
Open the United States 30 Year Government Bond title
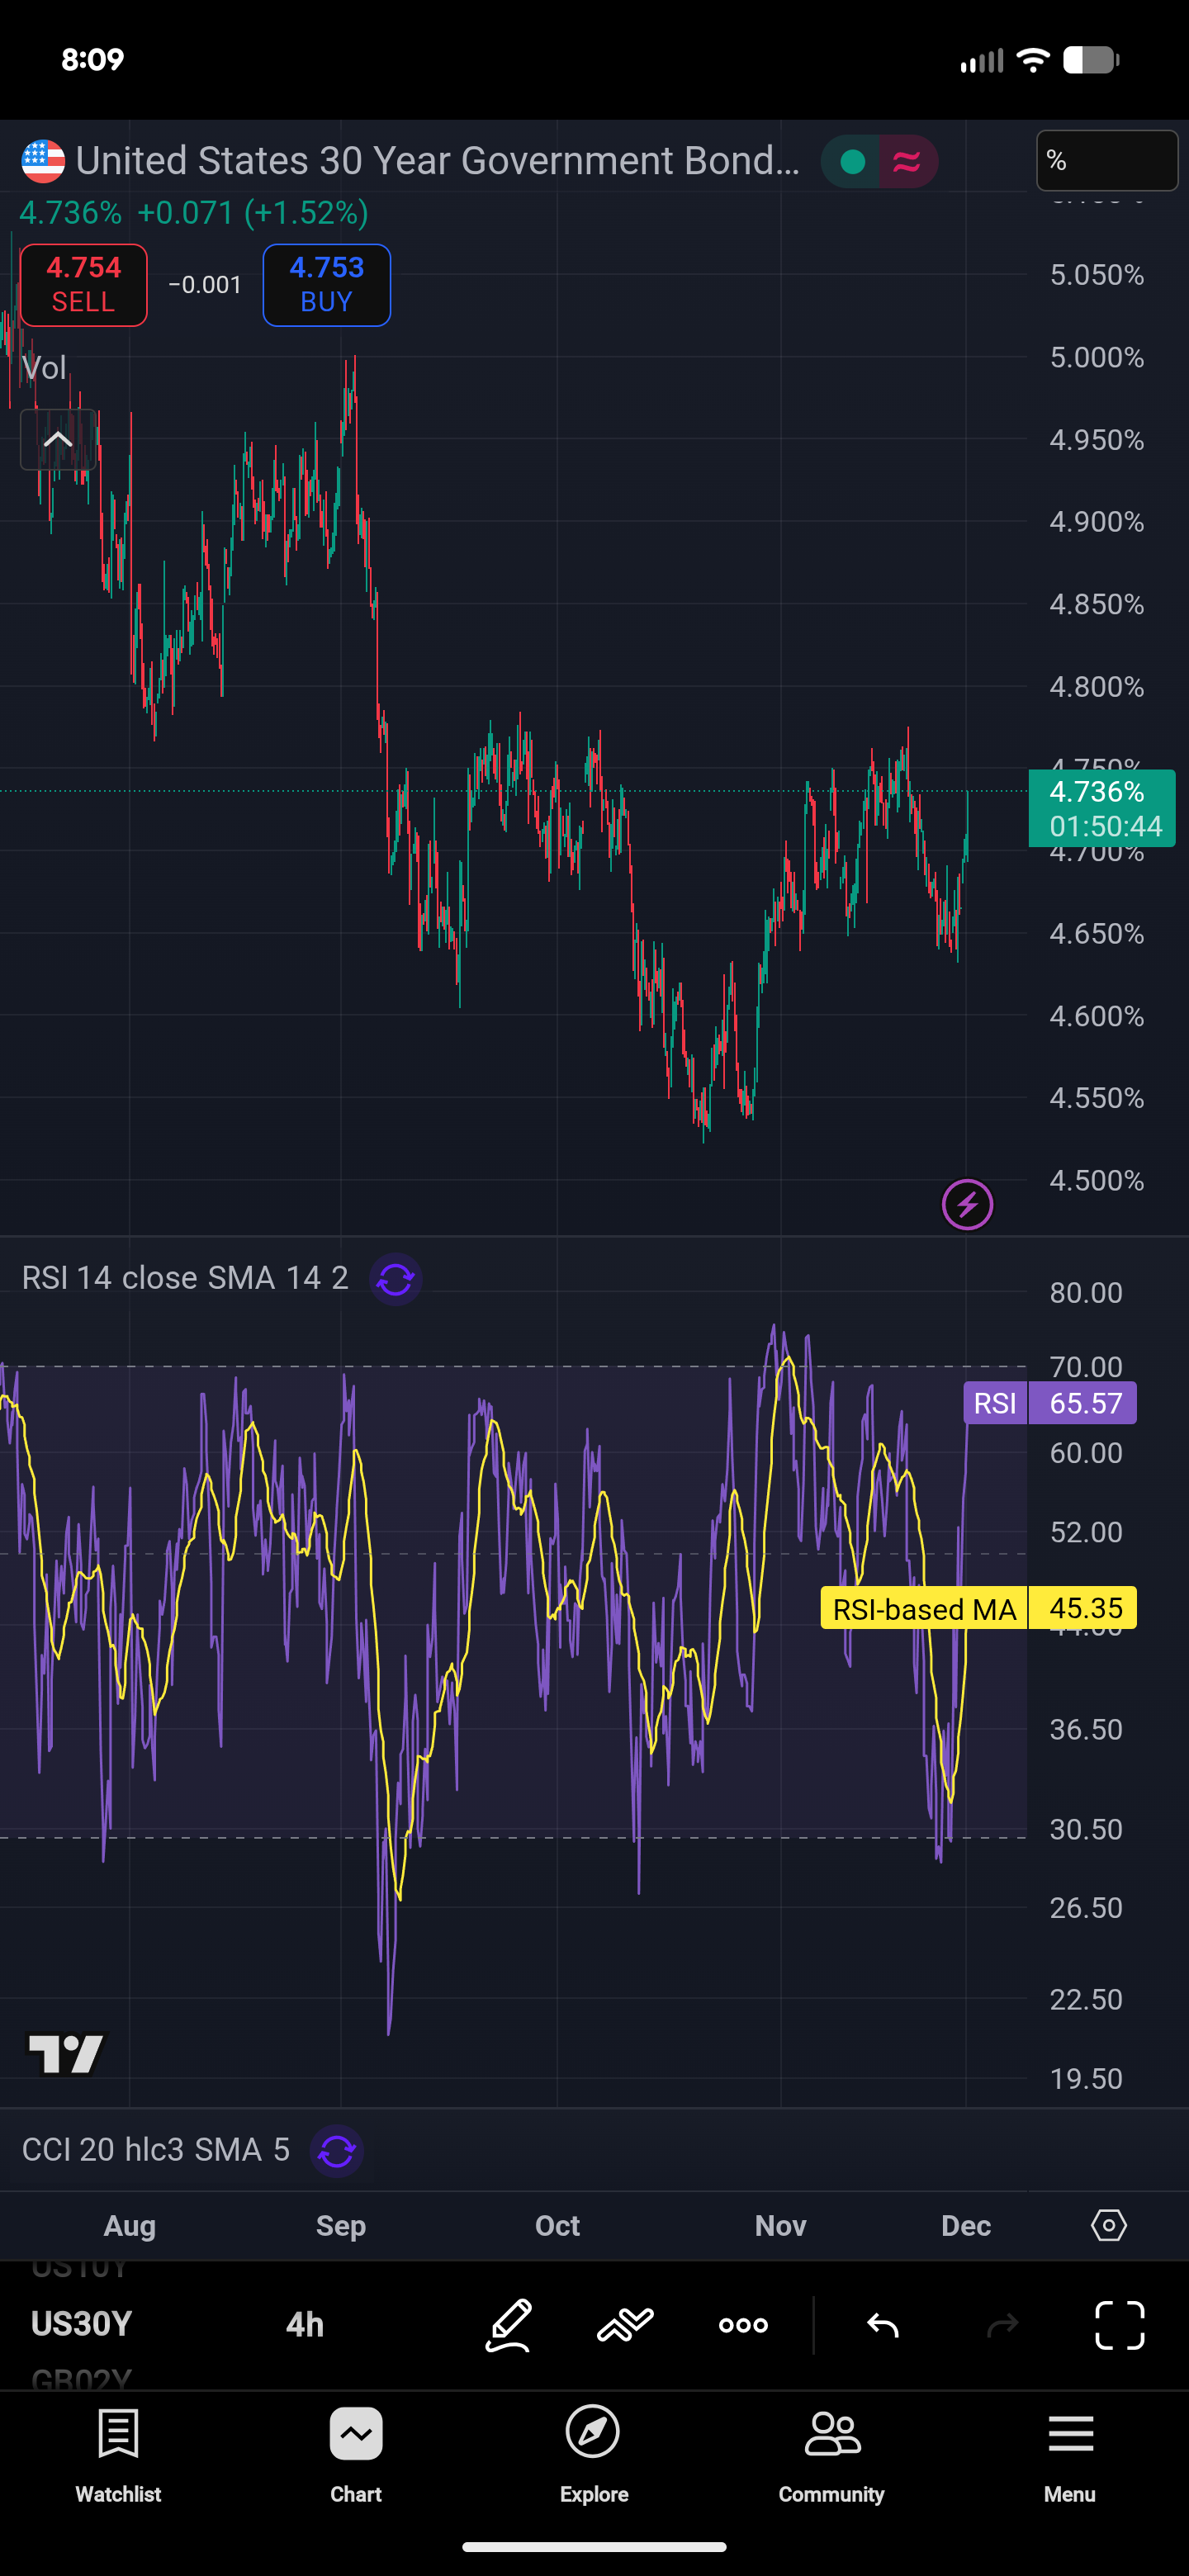point(438,160)
